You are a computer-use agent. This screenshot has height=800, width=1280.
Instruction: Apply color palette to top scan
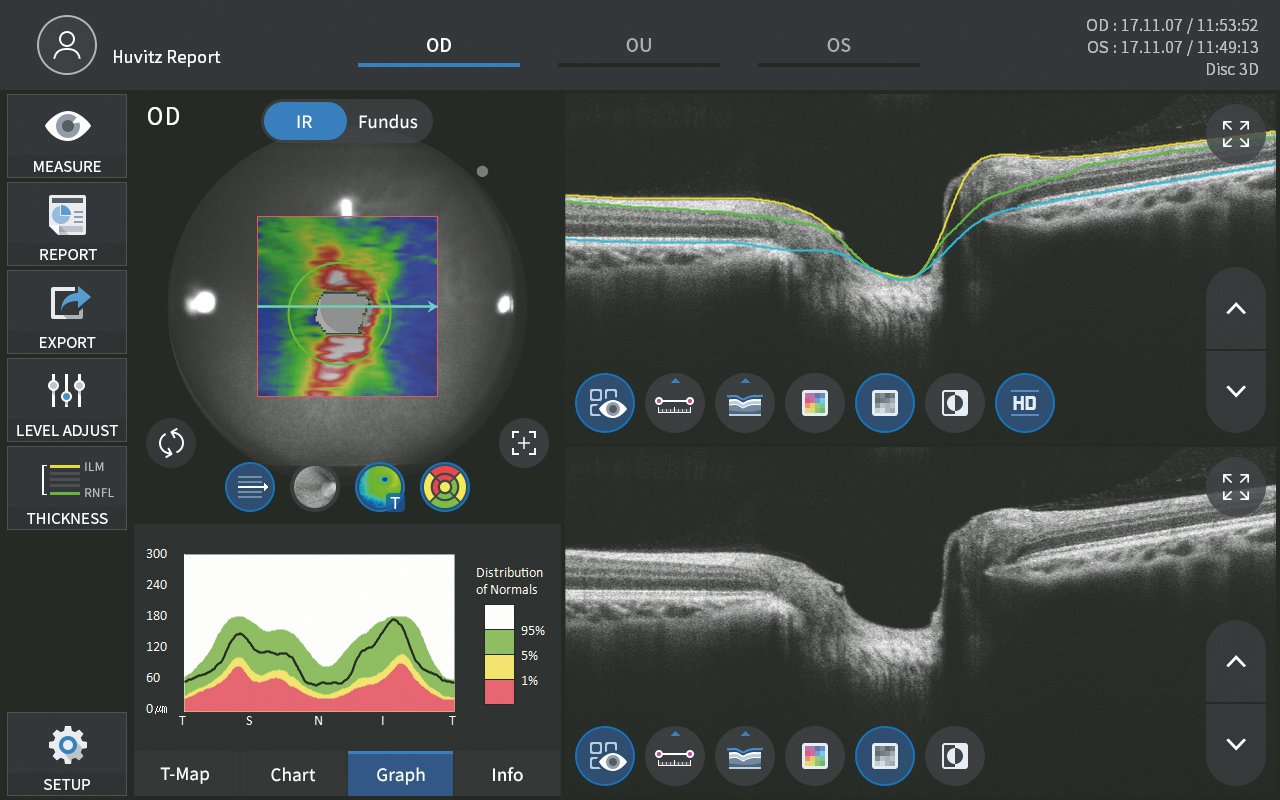point(815,404)
